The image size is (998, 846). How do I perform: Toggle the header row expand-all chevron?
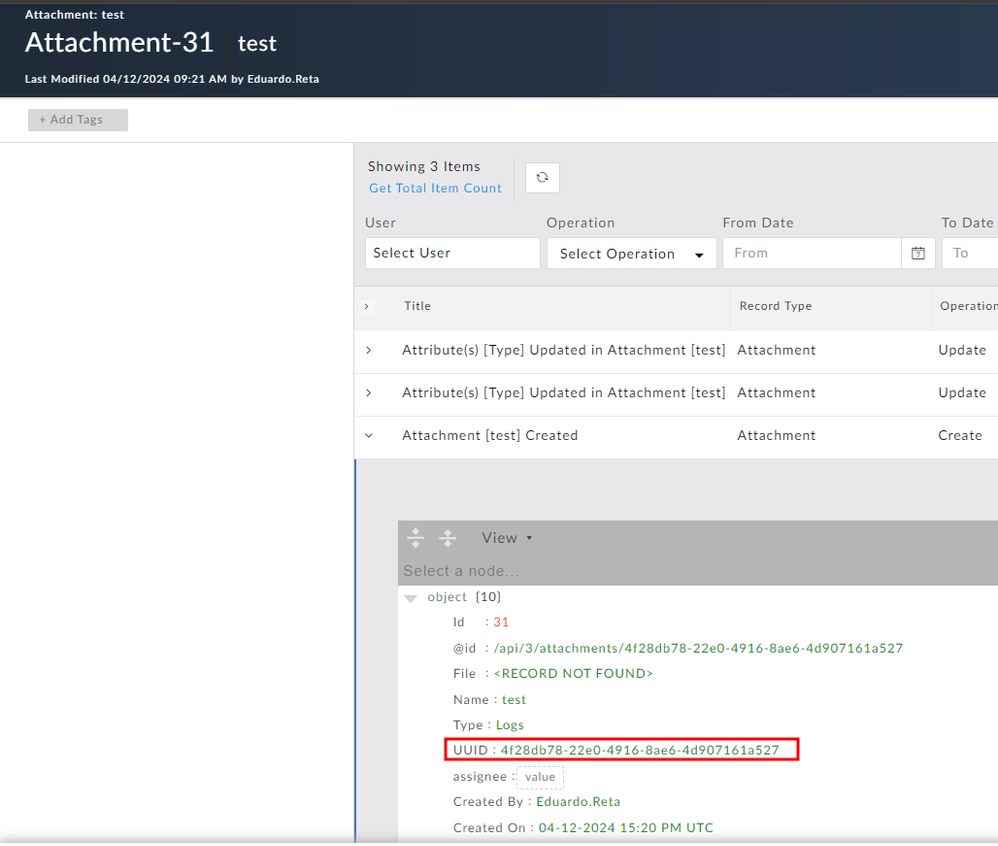pos(366,306)
